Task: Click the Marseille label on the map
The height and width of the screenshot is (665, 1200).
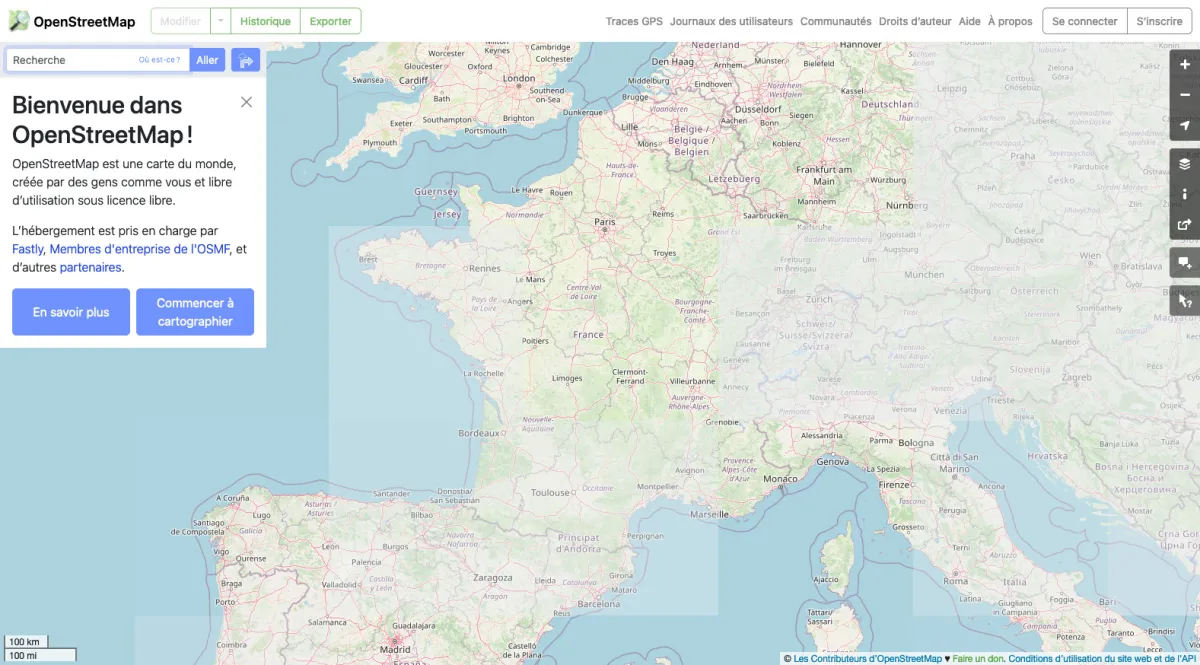Action: click(x=709, y=514)
